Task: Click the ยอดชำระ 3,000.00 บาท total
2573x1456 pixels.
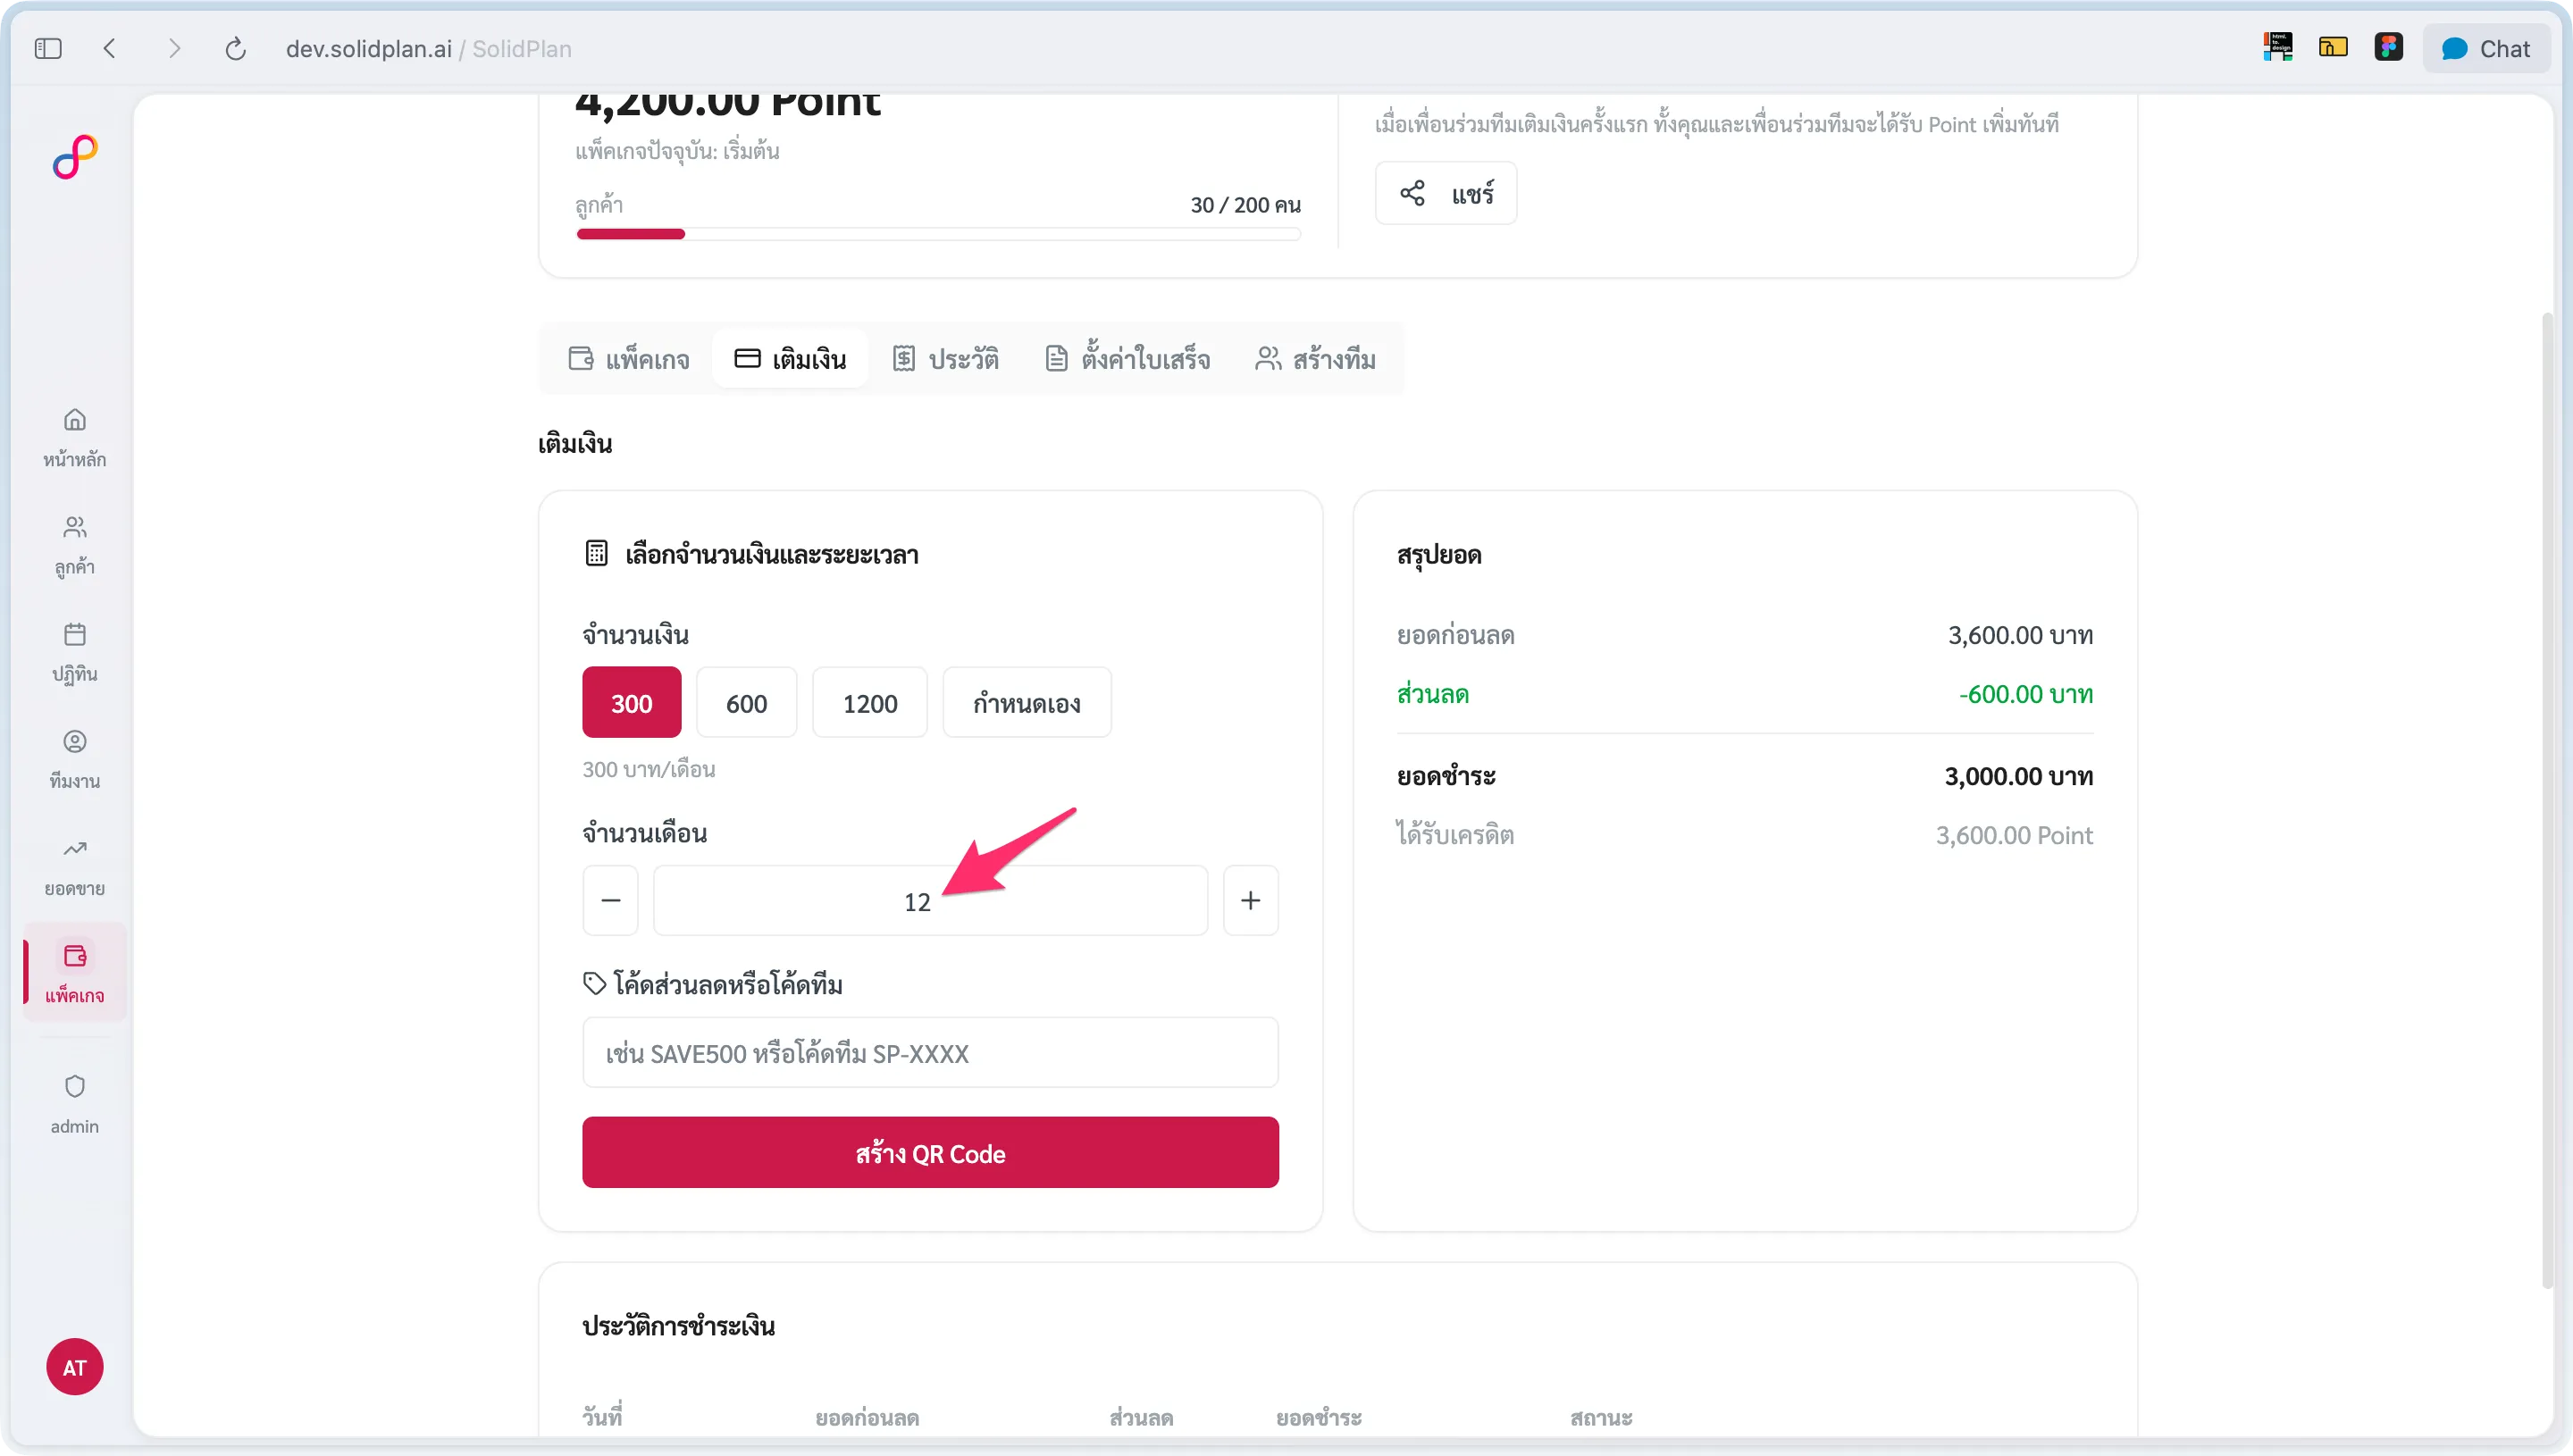Action: 2019,776
